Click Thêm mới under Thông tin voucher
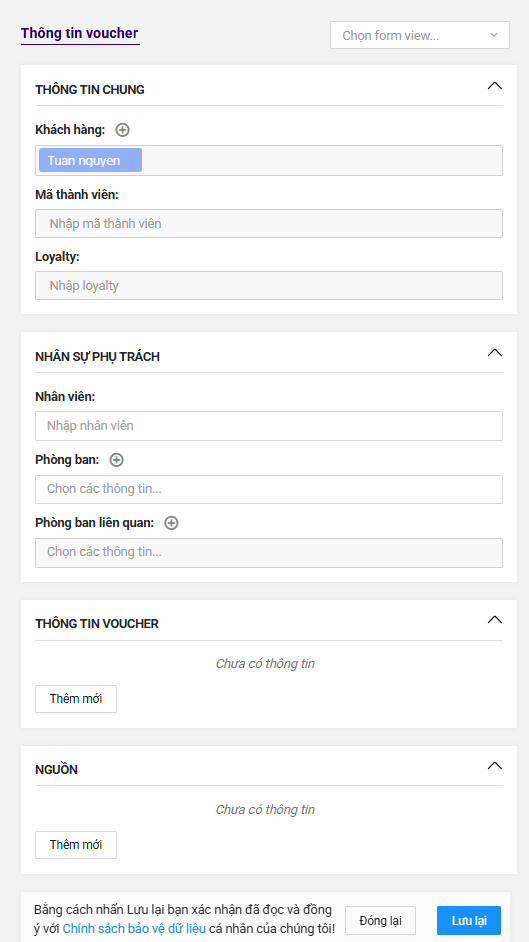The width and height of the screenshot is (529, 942). coord(76,699)
